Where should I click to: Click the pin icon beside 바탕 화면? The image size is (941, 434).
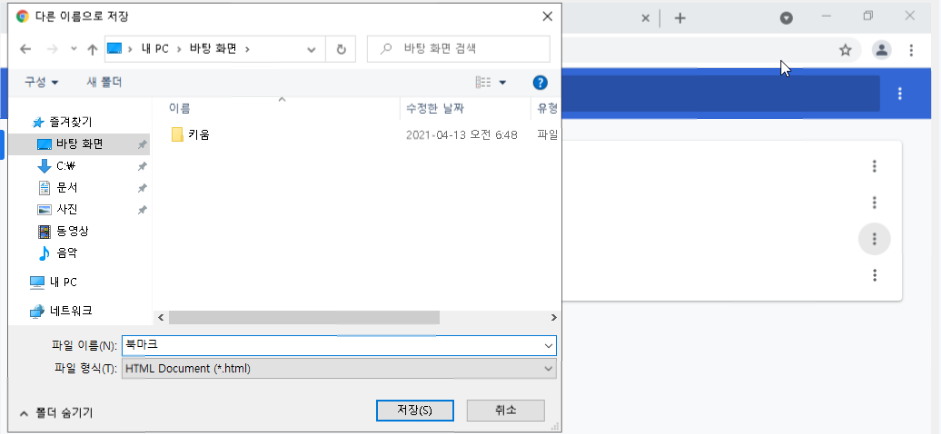[x=142, y=145]
